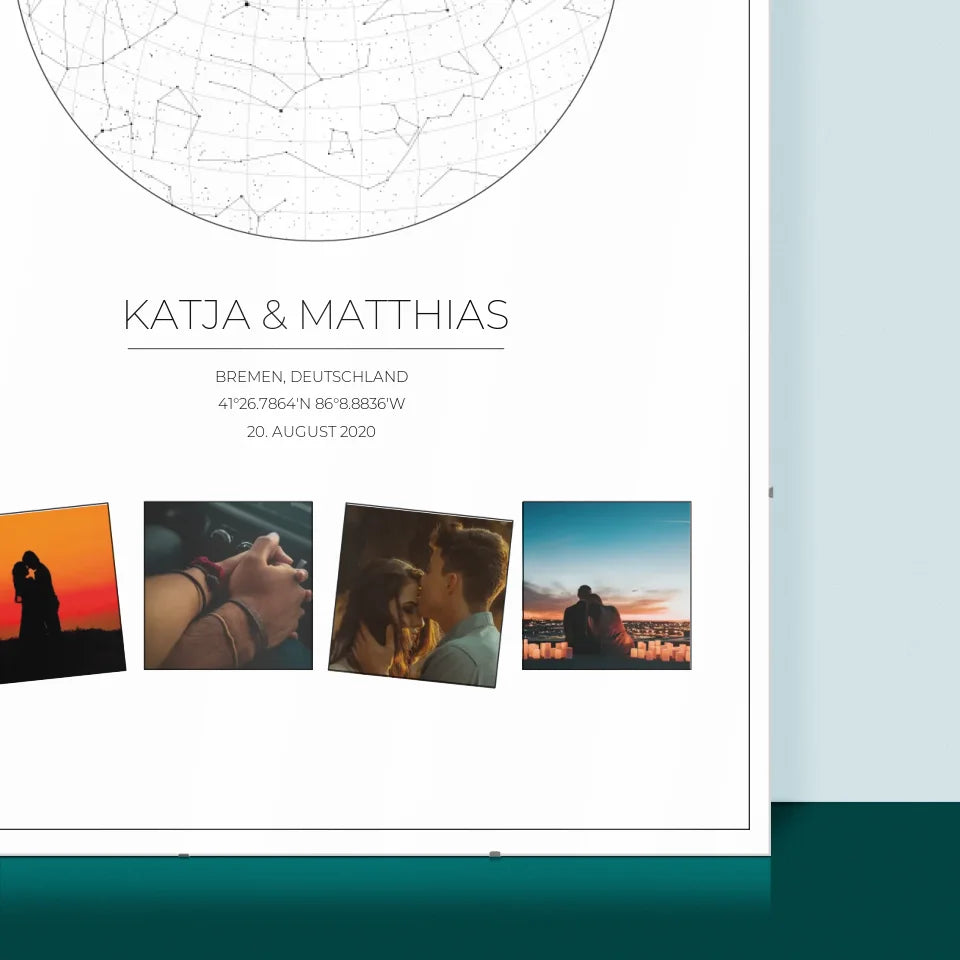Open the forehead kiss photo
The height and width of the screenshot is (960, 960).
pos(420,595)
